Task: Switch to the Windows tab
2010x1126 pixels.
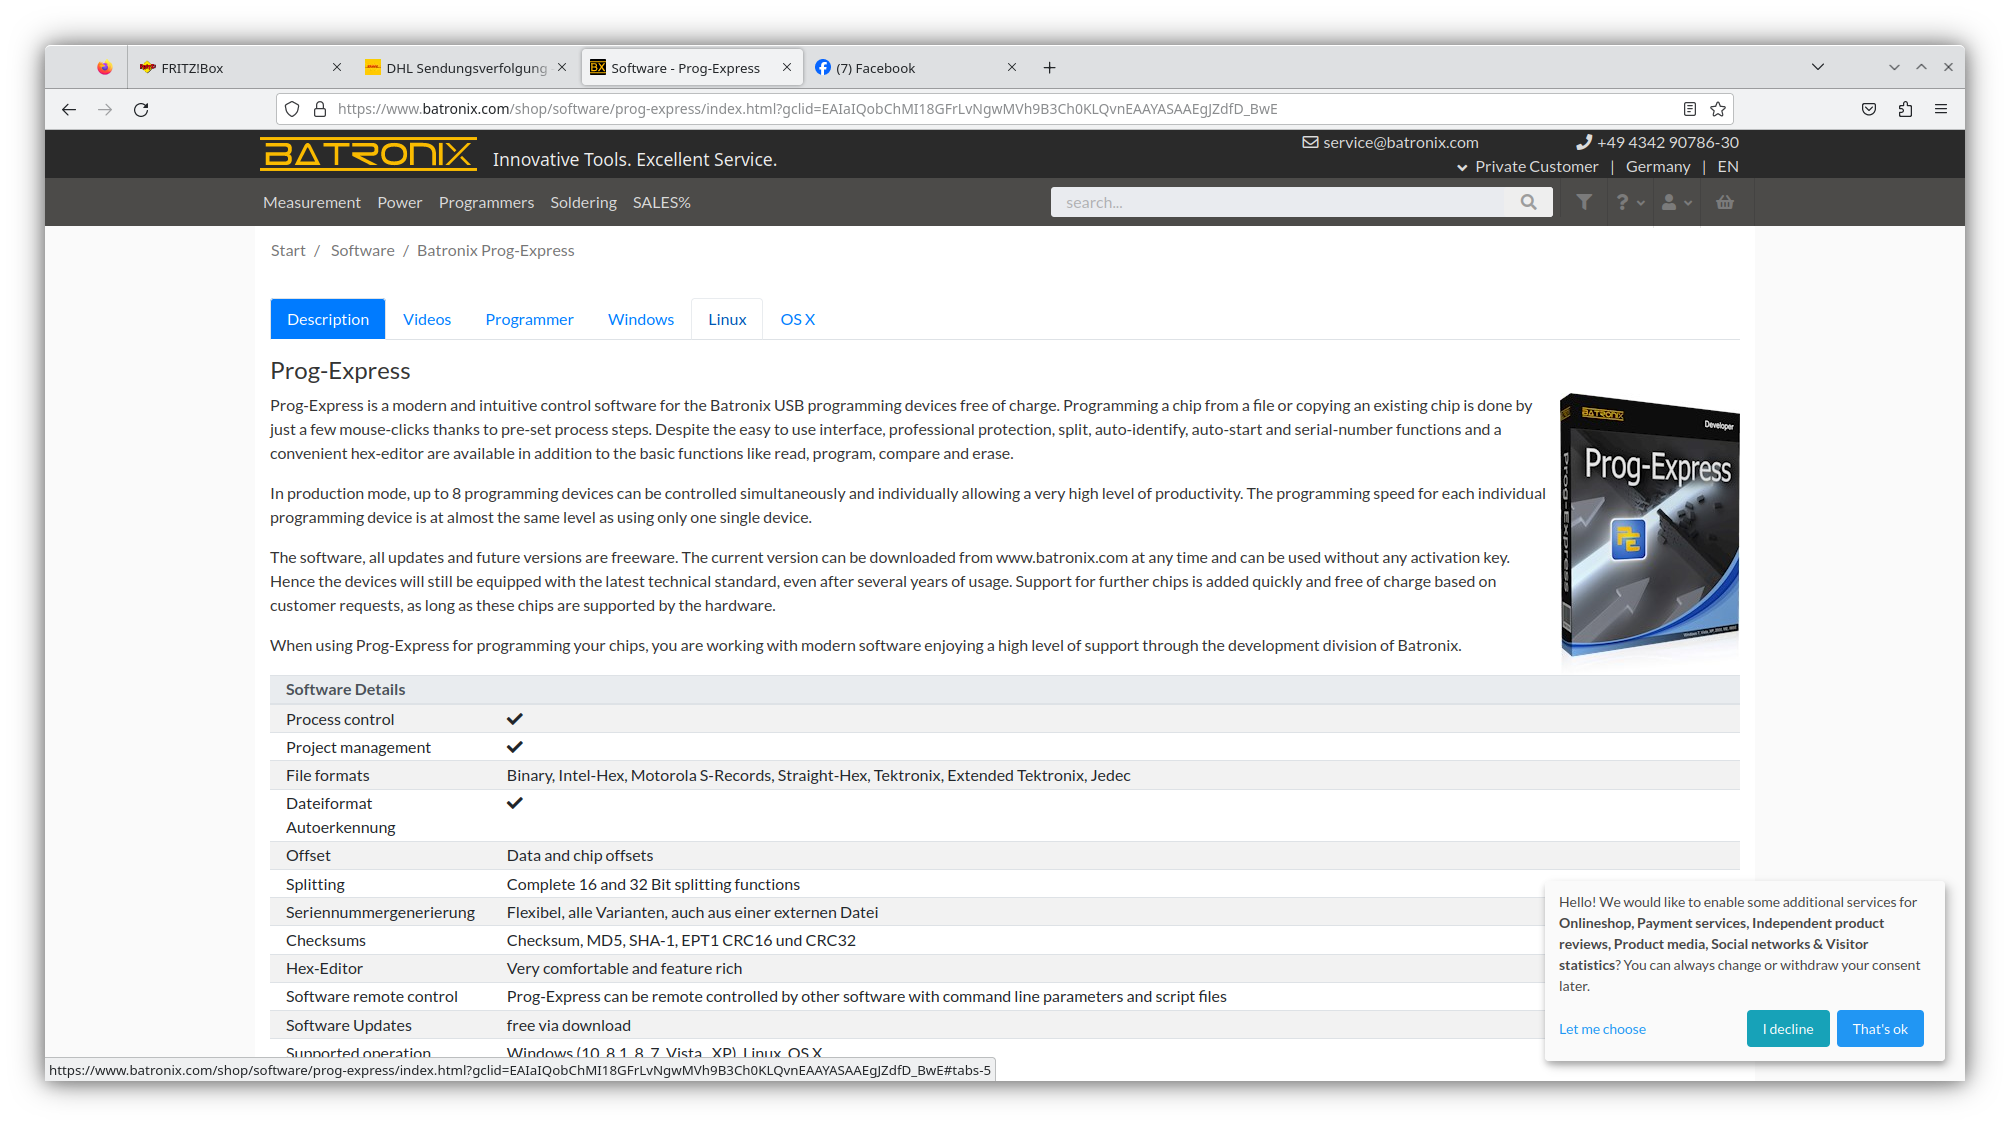Action: tap(640, 318)
